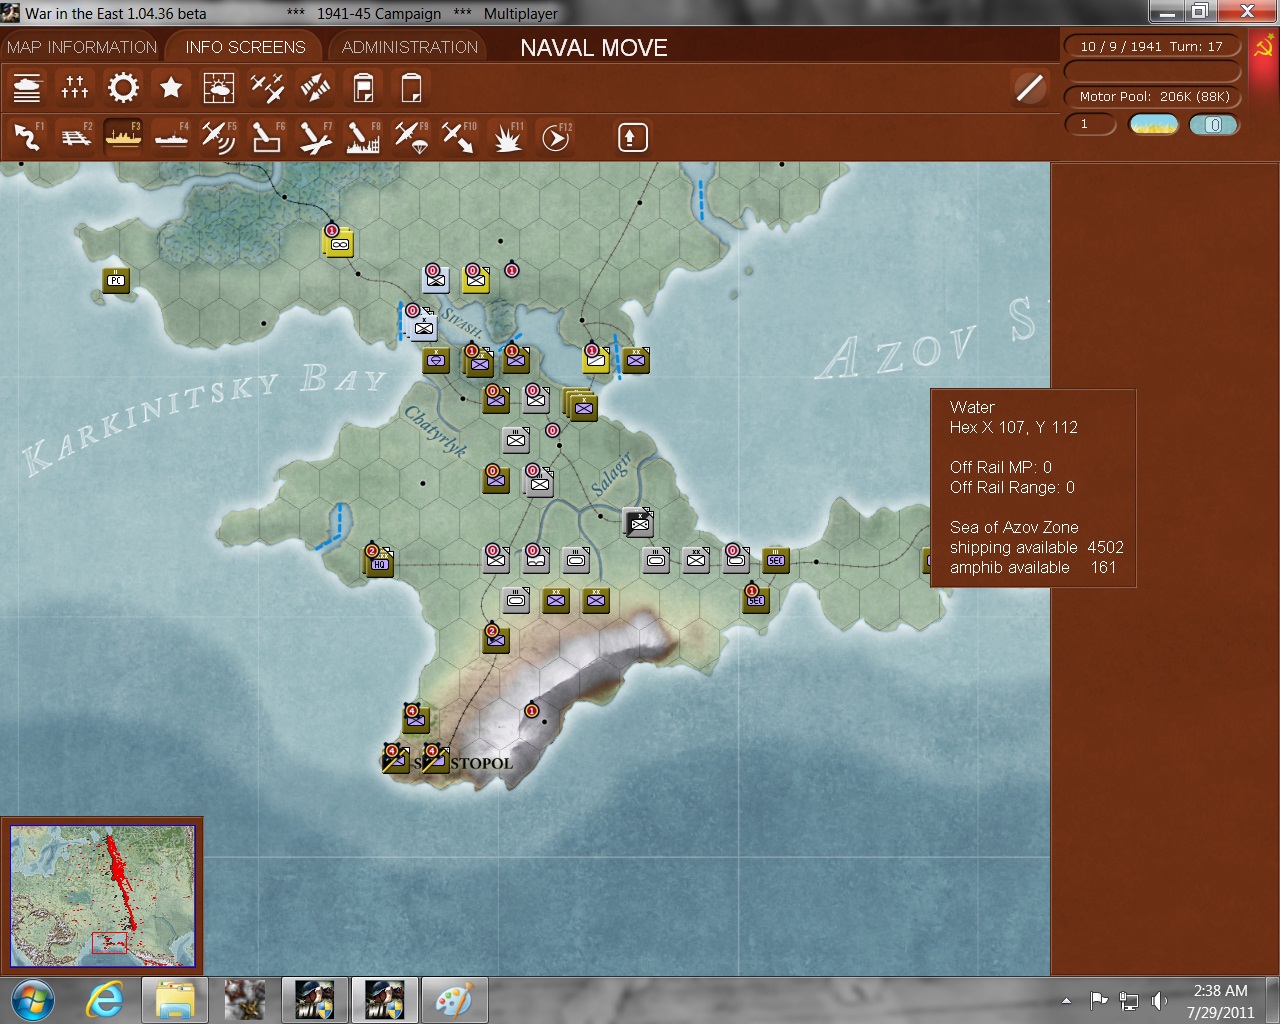The height and width of the screenshot is (1024, 1280).
Task: Open the ADMINISTRATION tab
Action: [x=410, y=47]
